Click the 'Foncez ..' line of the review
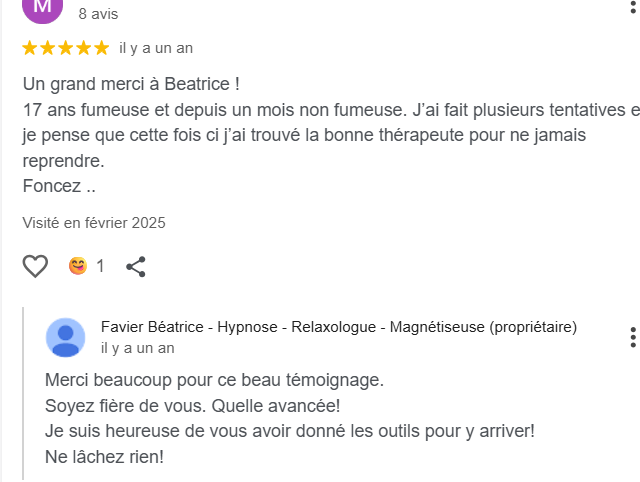This screenshot has width=640, height=482. 58,186
